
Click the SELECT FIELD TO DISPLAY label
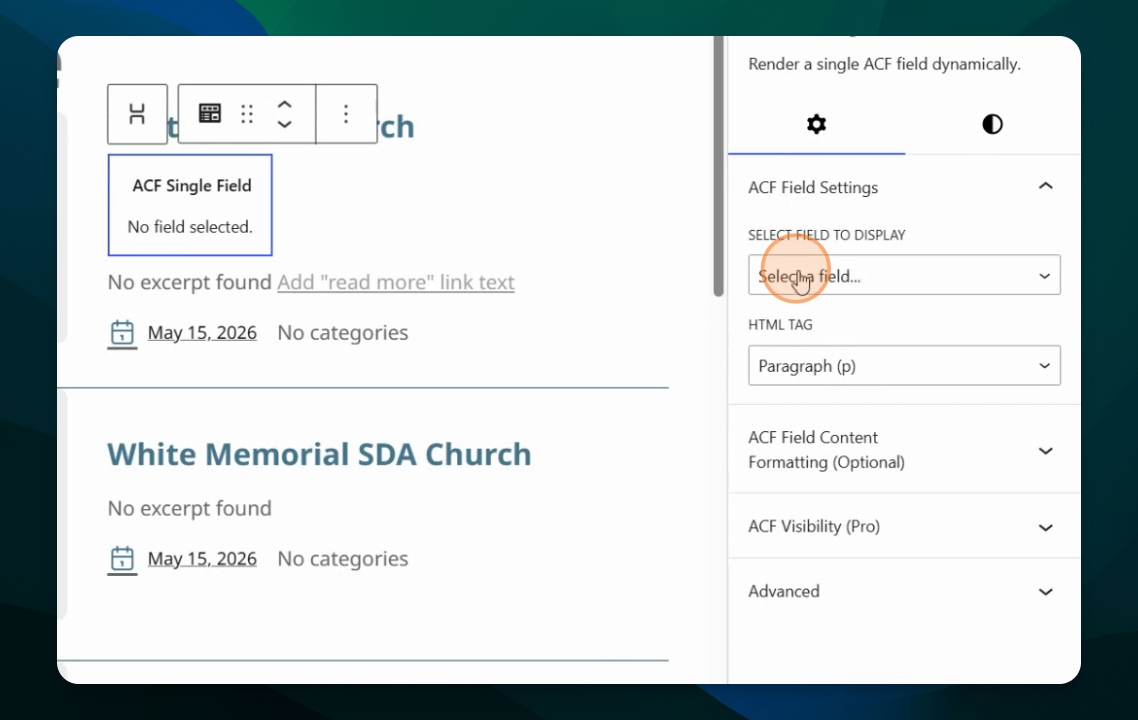click(x=827, y=235)
